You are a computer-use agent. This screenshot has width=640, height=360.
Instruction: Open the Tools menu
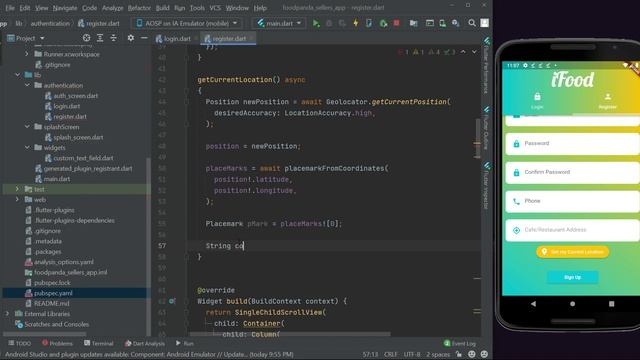197,8
